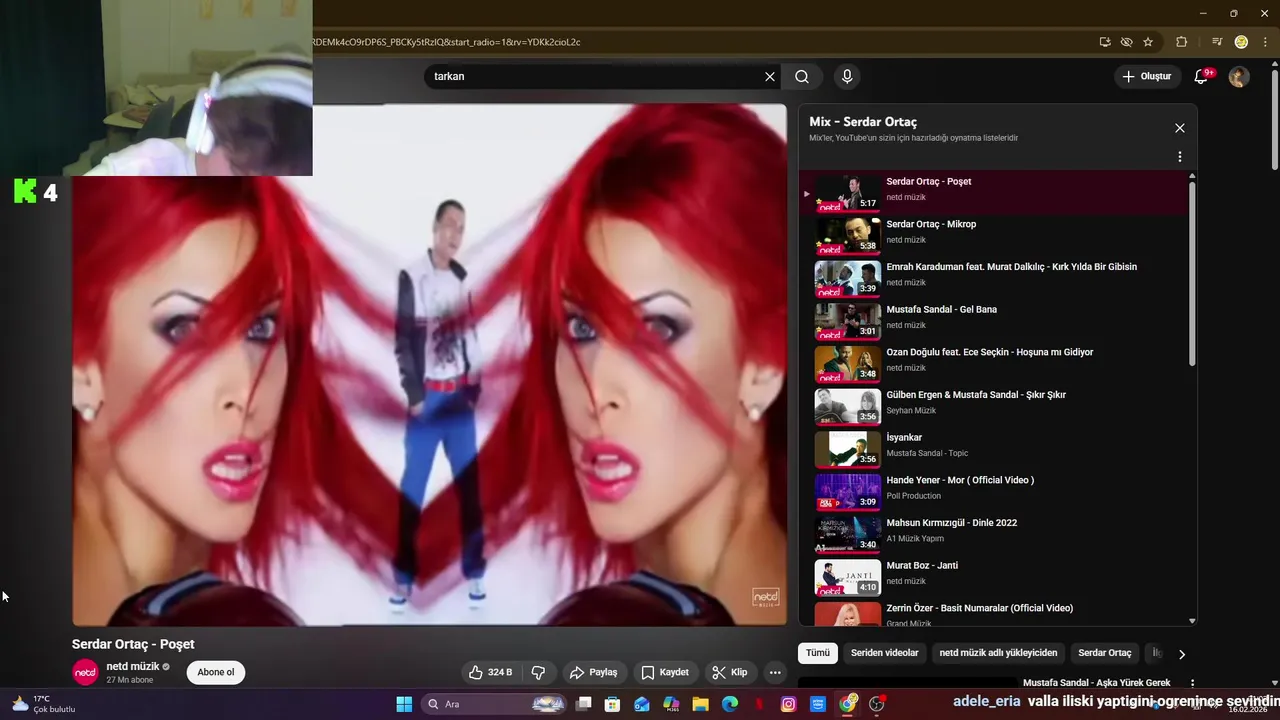
Task: Click inside the tarkan search field
Action: 596,76
